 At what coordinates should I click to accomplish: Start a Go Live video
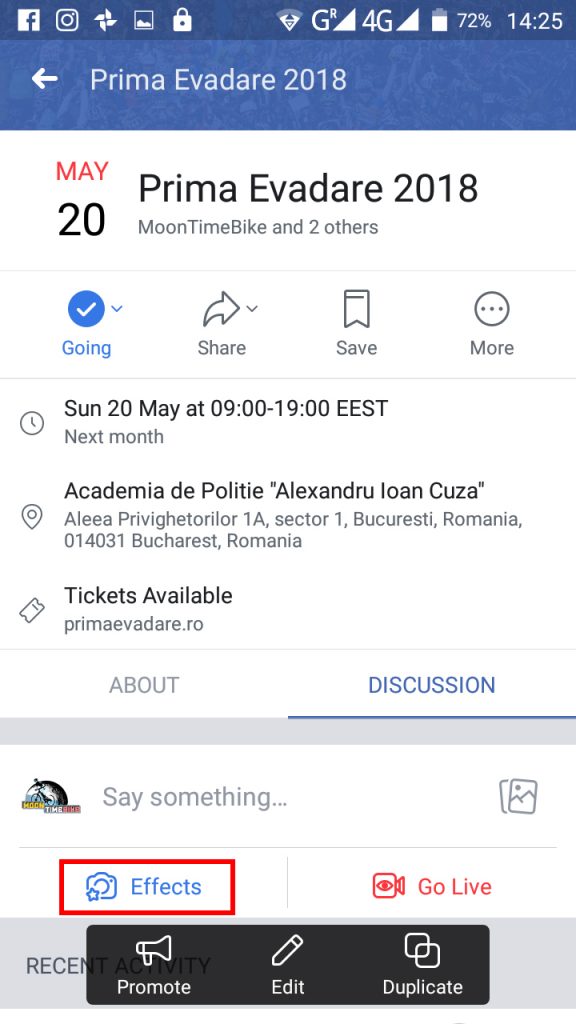tap(432, 886)
